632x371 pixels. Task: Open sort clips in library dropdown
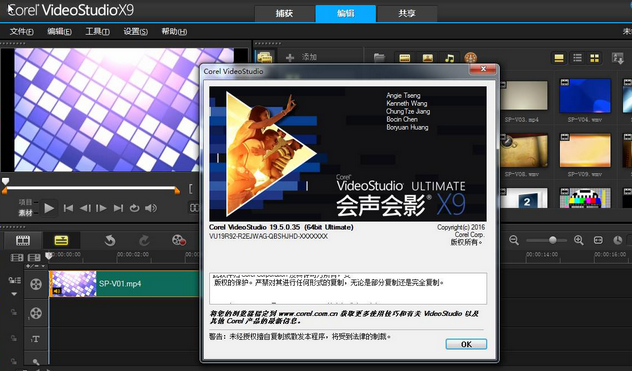[617, 58]
